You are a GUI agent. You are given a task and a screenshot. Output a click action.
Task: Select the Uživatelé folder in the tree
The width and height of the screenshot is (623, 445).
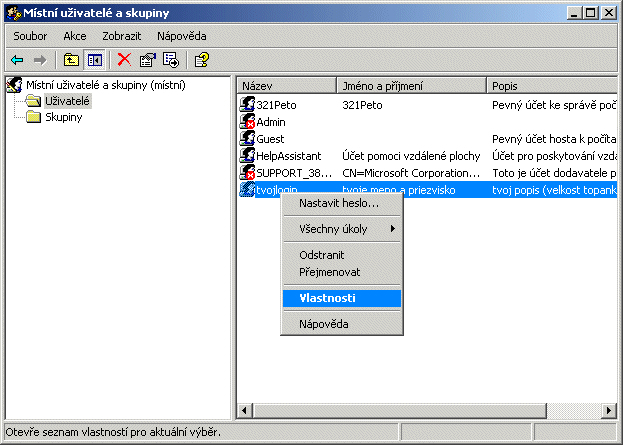click(67, 101)
